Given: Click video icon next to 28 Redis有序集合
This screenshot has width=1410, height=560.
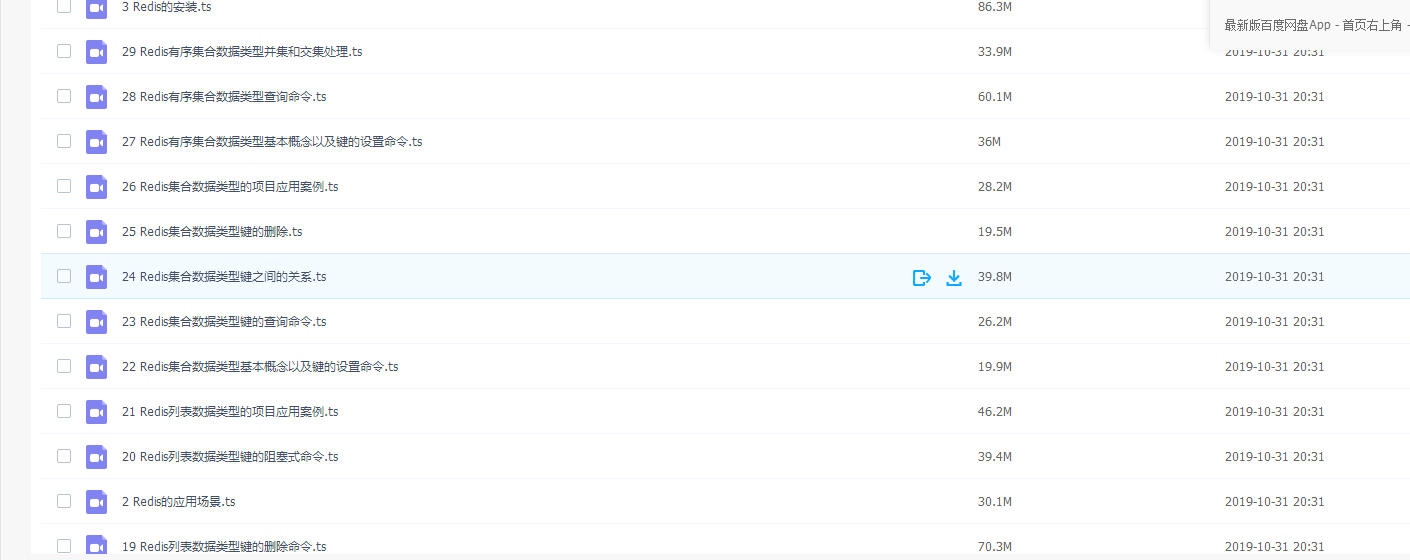Looking at the screenshot, I should (96, 97).
